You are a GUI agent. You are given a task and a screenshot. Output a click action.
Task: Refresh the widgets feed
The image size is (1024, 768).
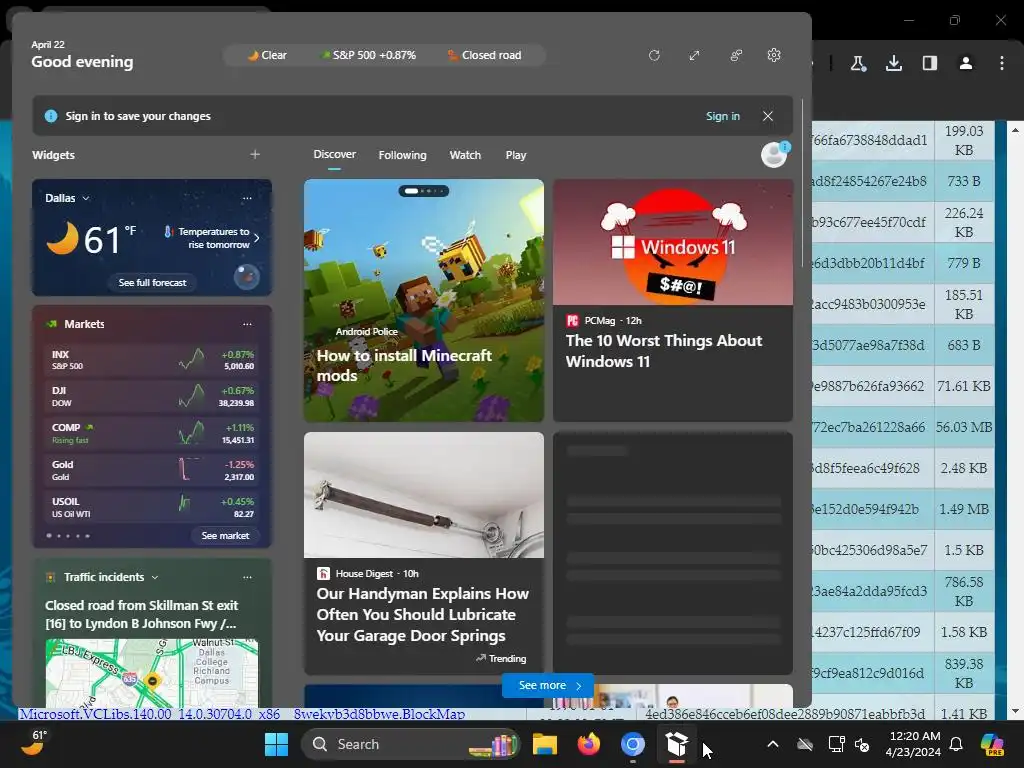tap(654, 56)
